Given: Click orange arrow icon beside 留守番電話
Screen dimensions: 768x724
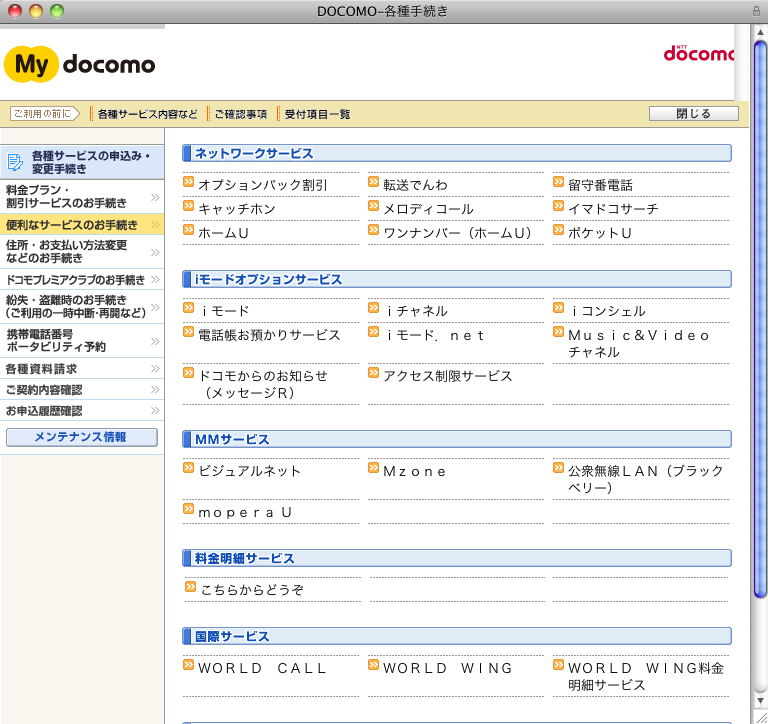Looking at the screenshot, I should tap(559, 182).
